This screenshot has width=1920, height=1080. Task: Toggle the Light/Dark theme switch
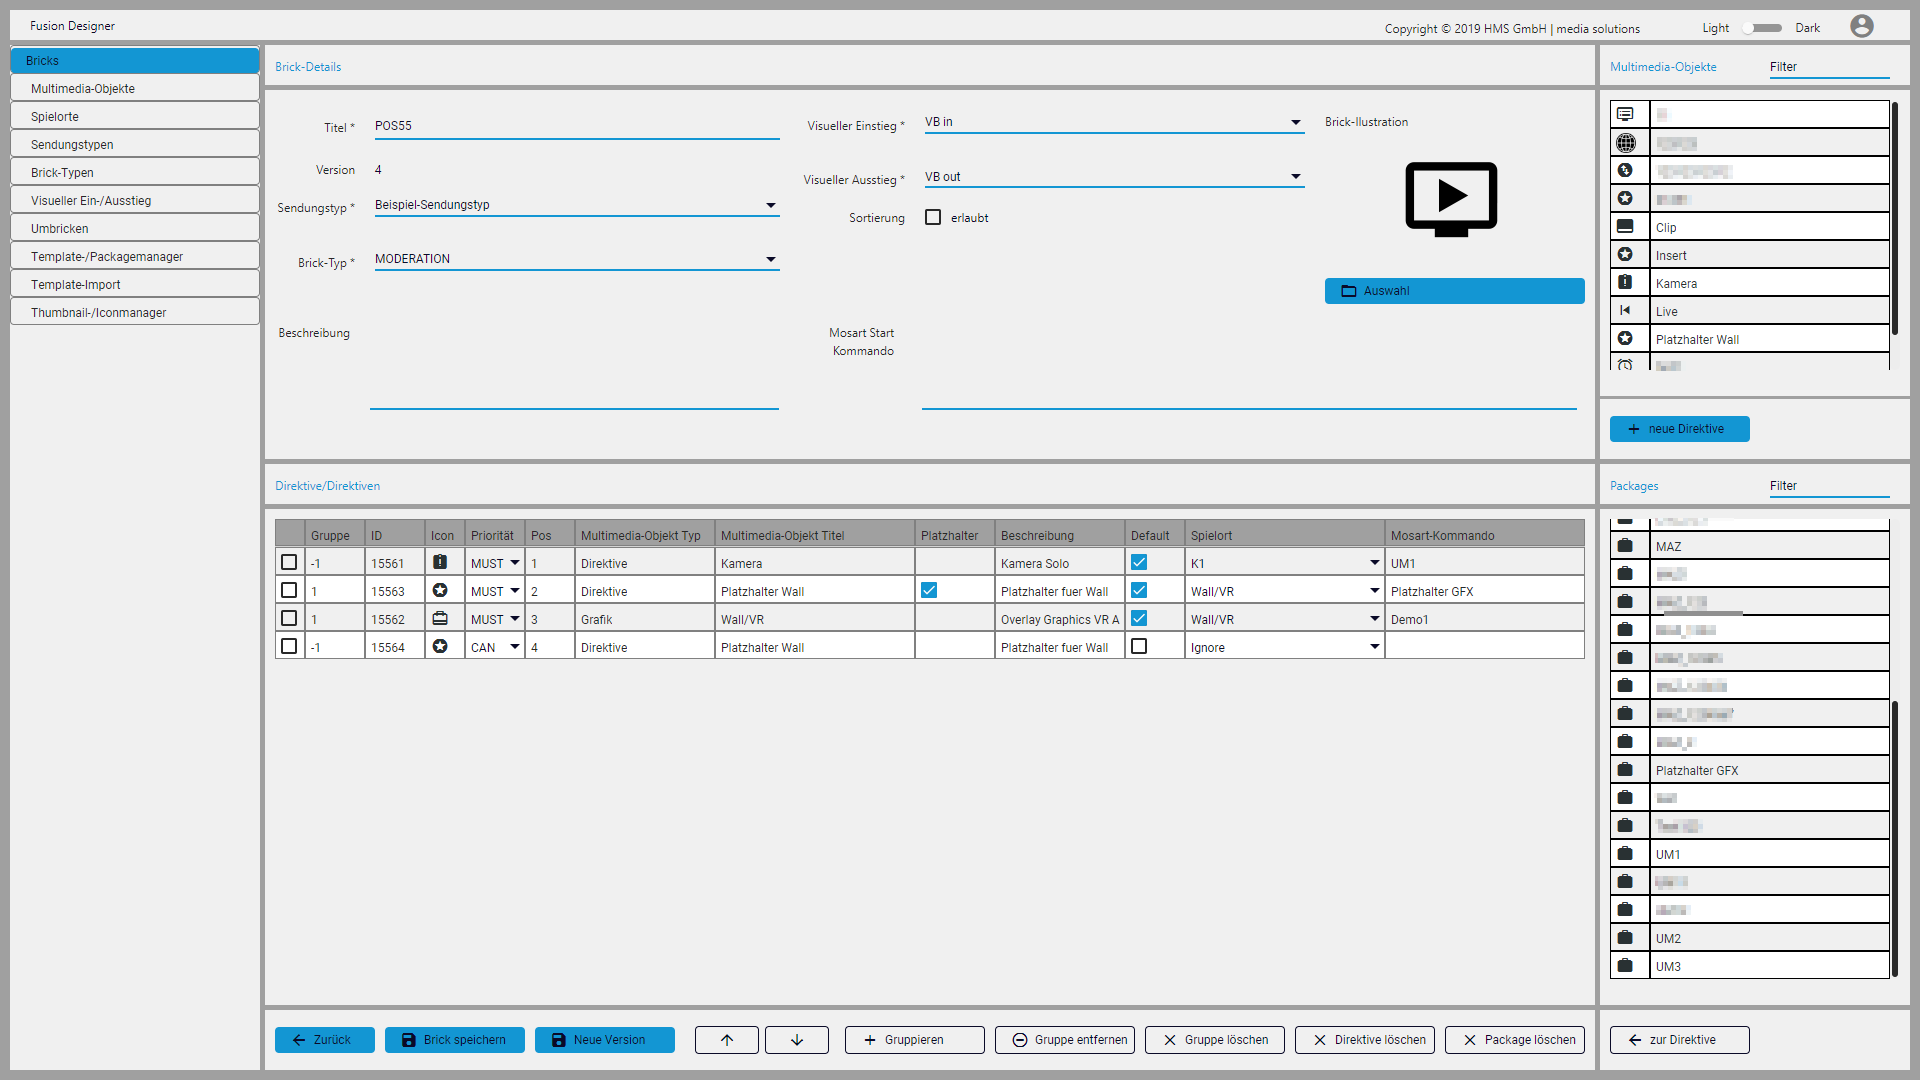point(1761,28)
